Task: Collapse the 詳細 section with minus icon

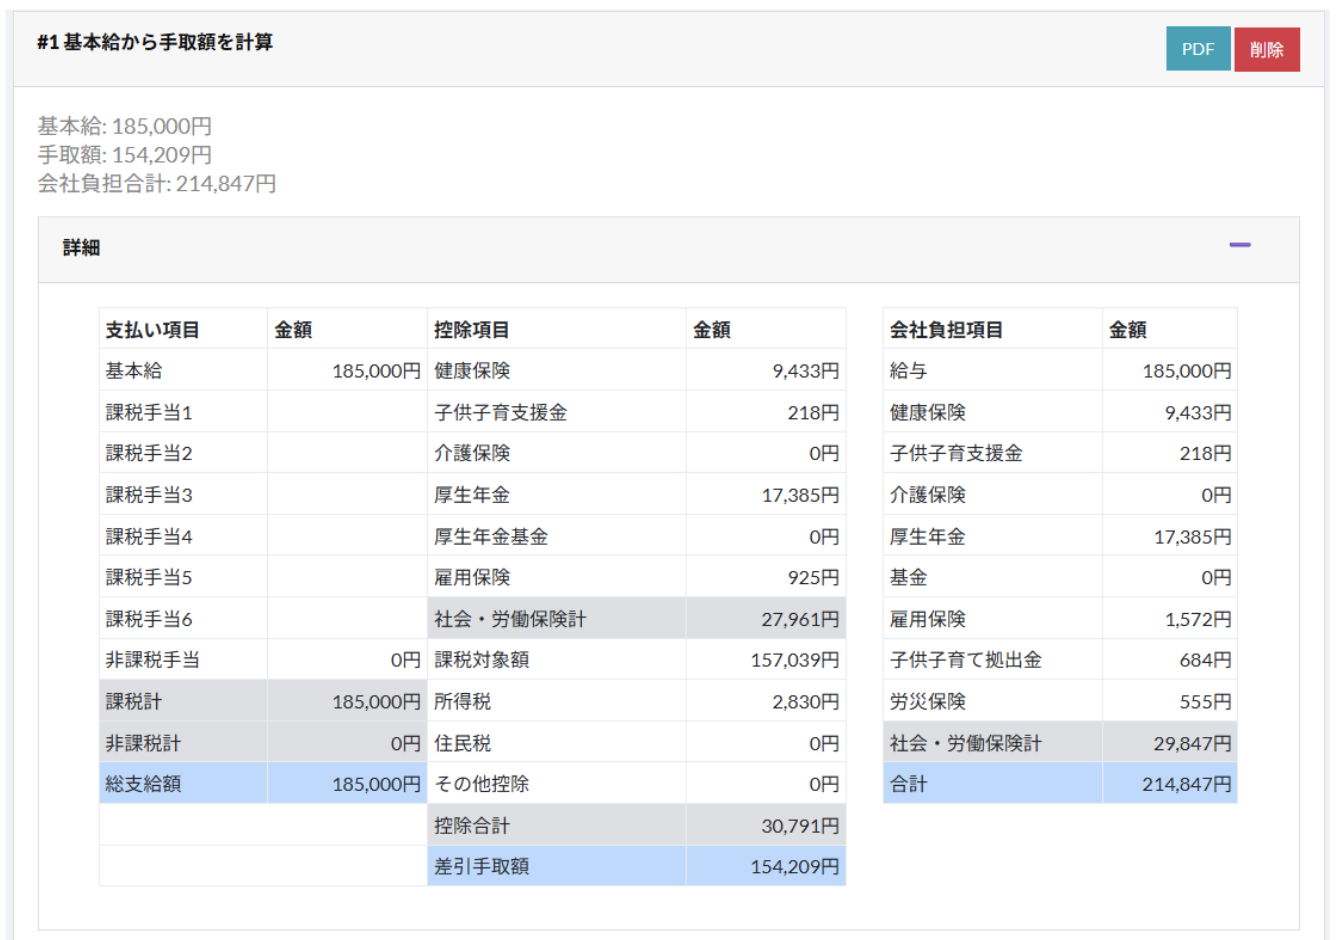Action: [1240, 245]
